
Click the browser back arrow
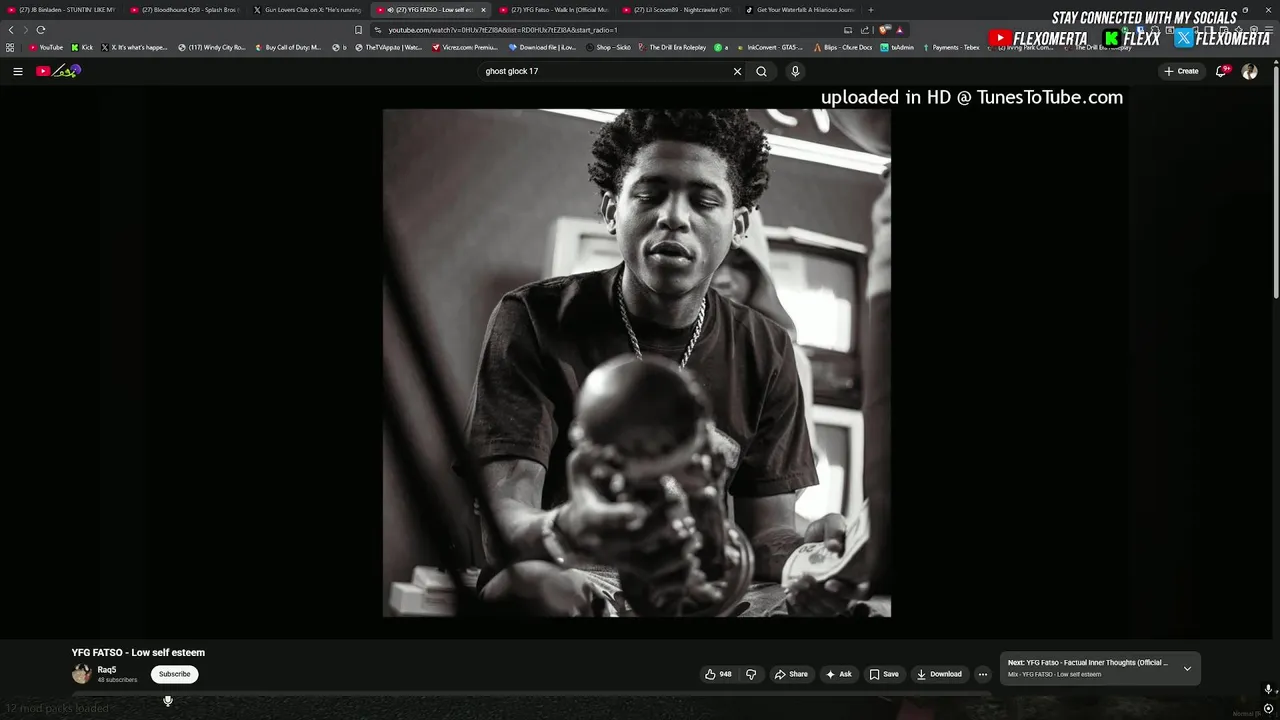(x=11, y=30)
